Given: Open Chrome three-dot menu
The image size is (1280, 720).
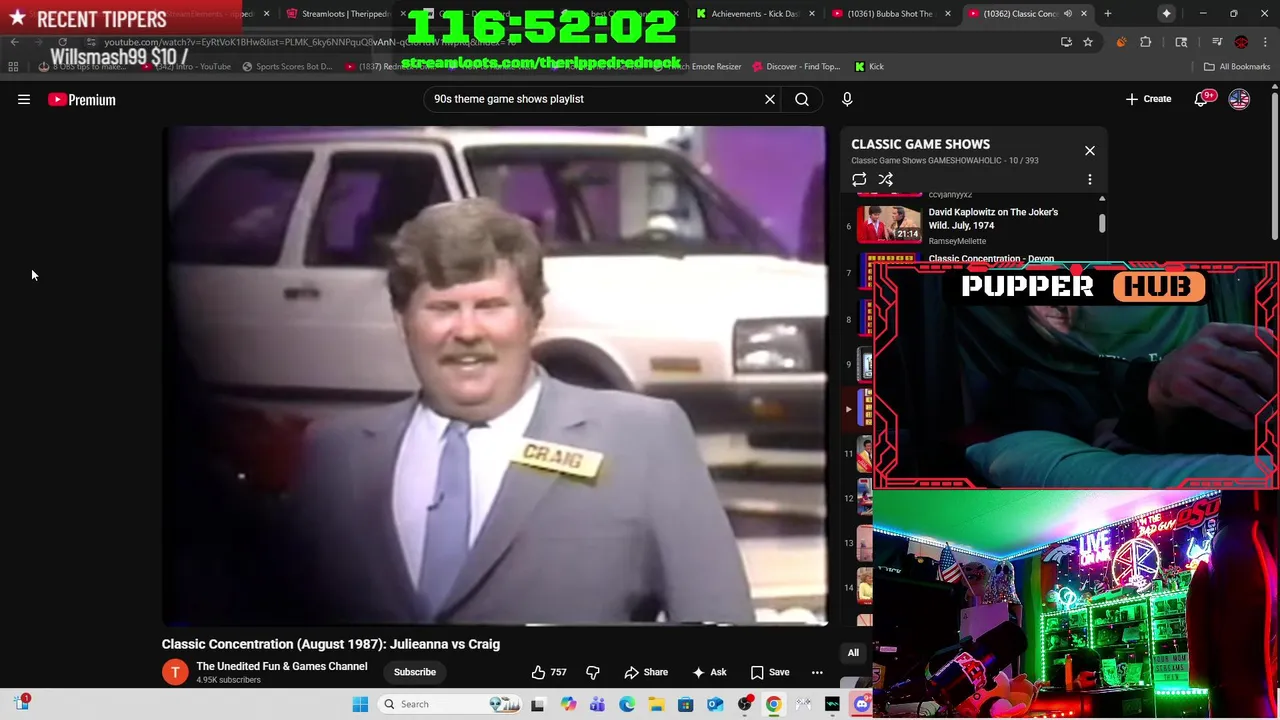Looking at the screenshot, I should coord(1265,42).
